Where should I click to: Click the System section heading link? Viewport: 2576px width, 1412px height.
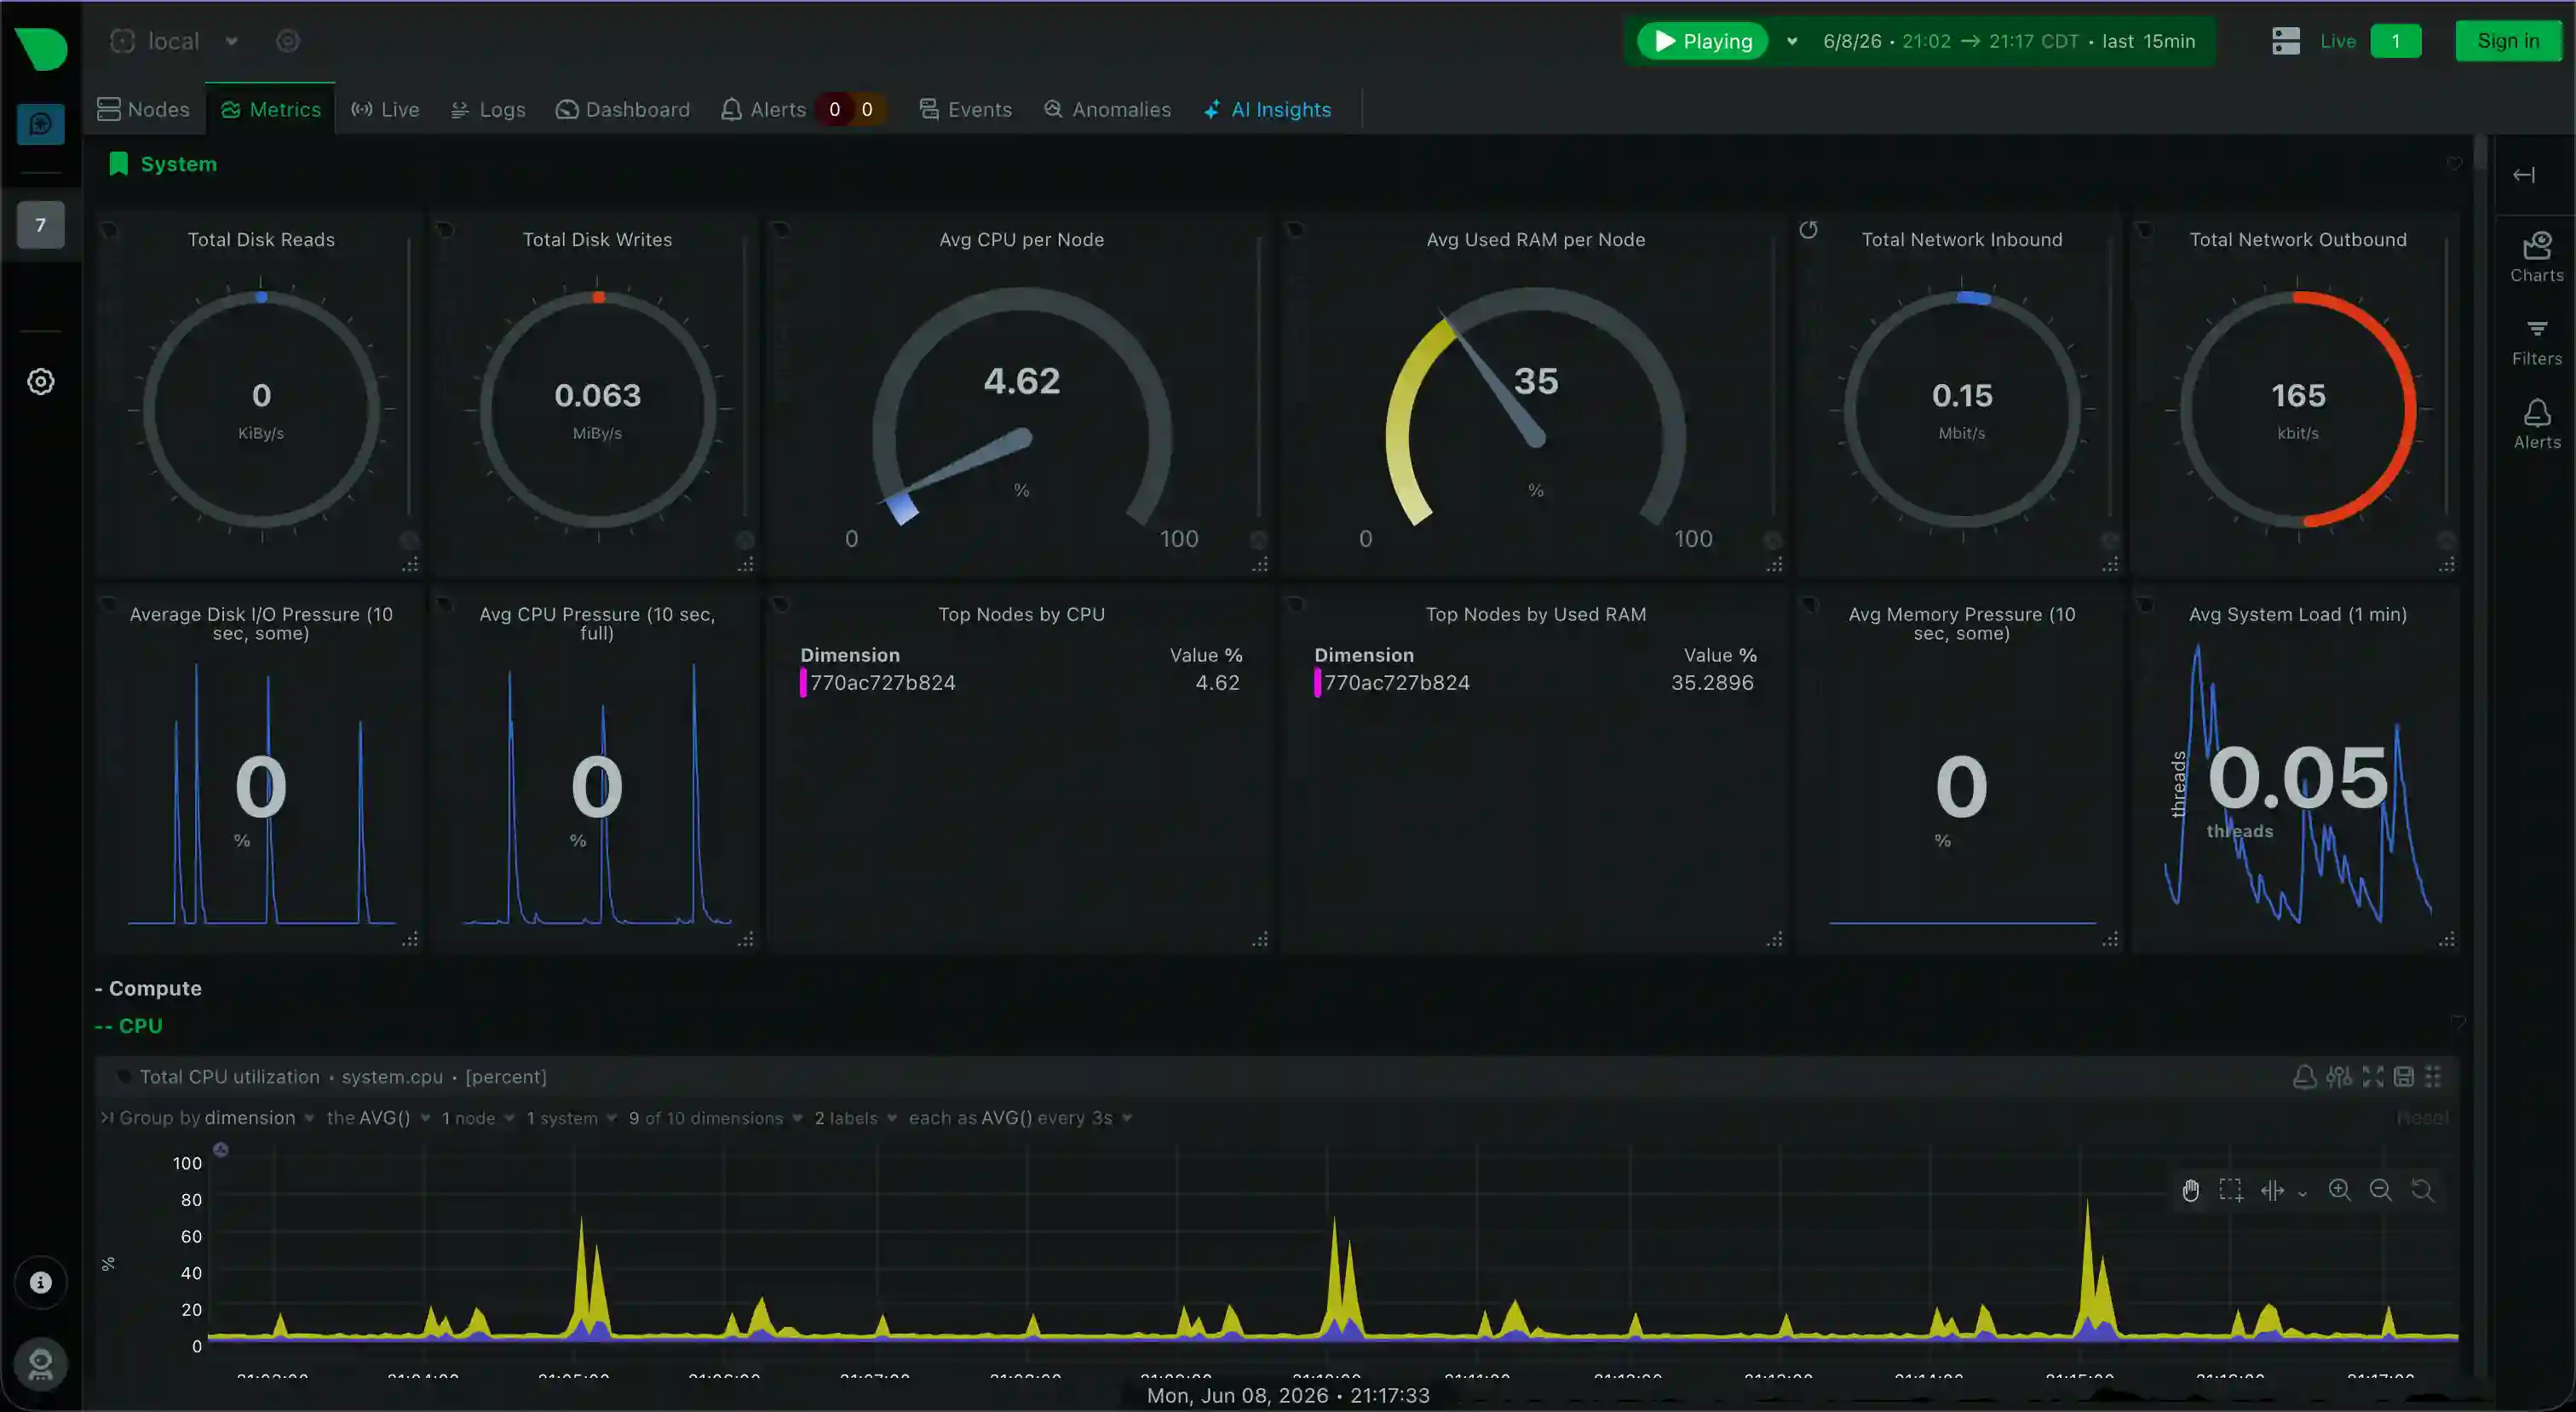pos(178,164)
